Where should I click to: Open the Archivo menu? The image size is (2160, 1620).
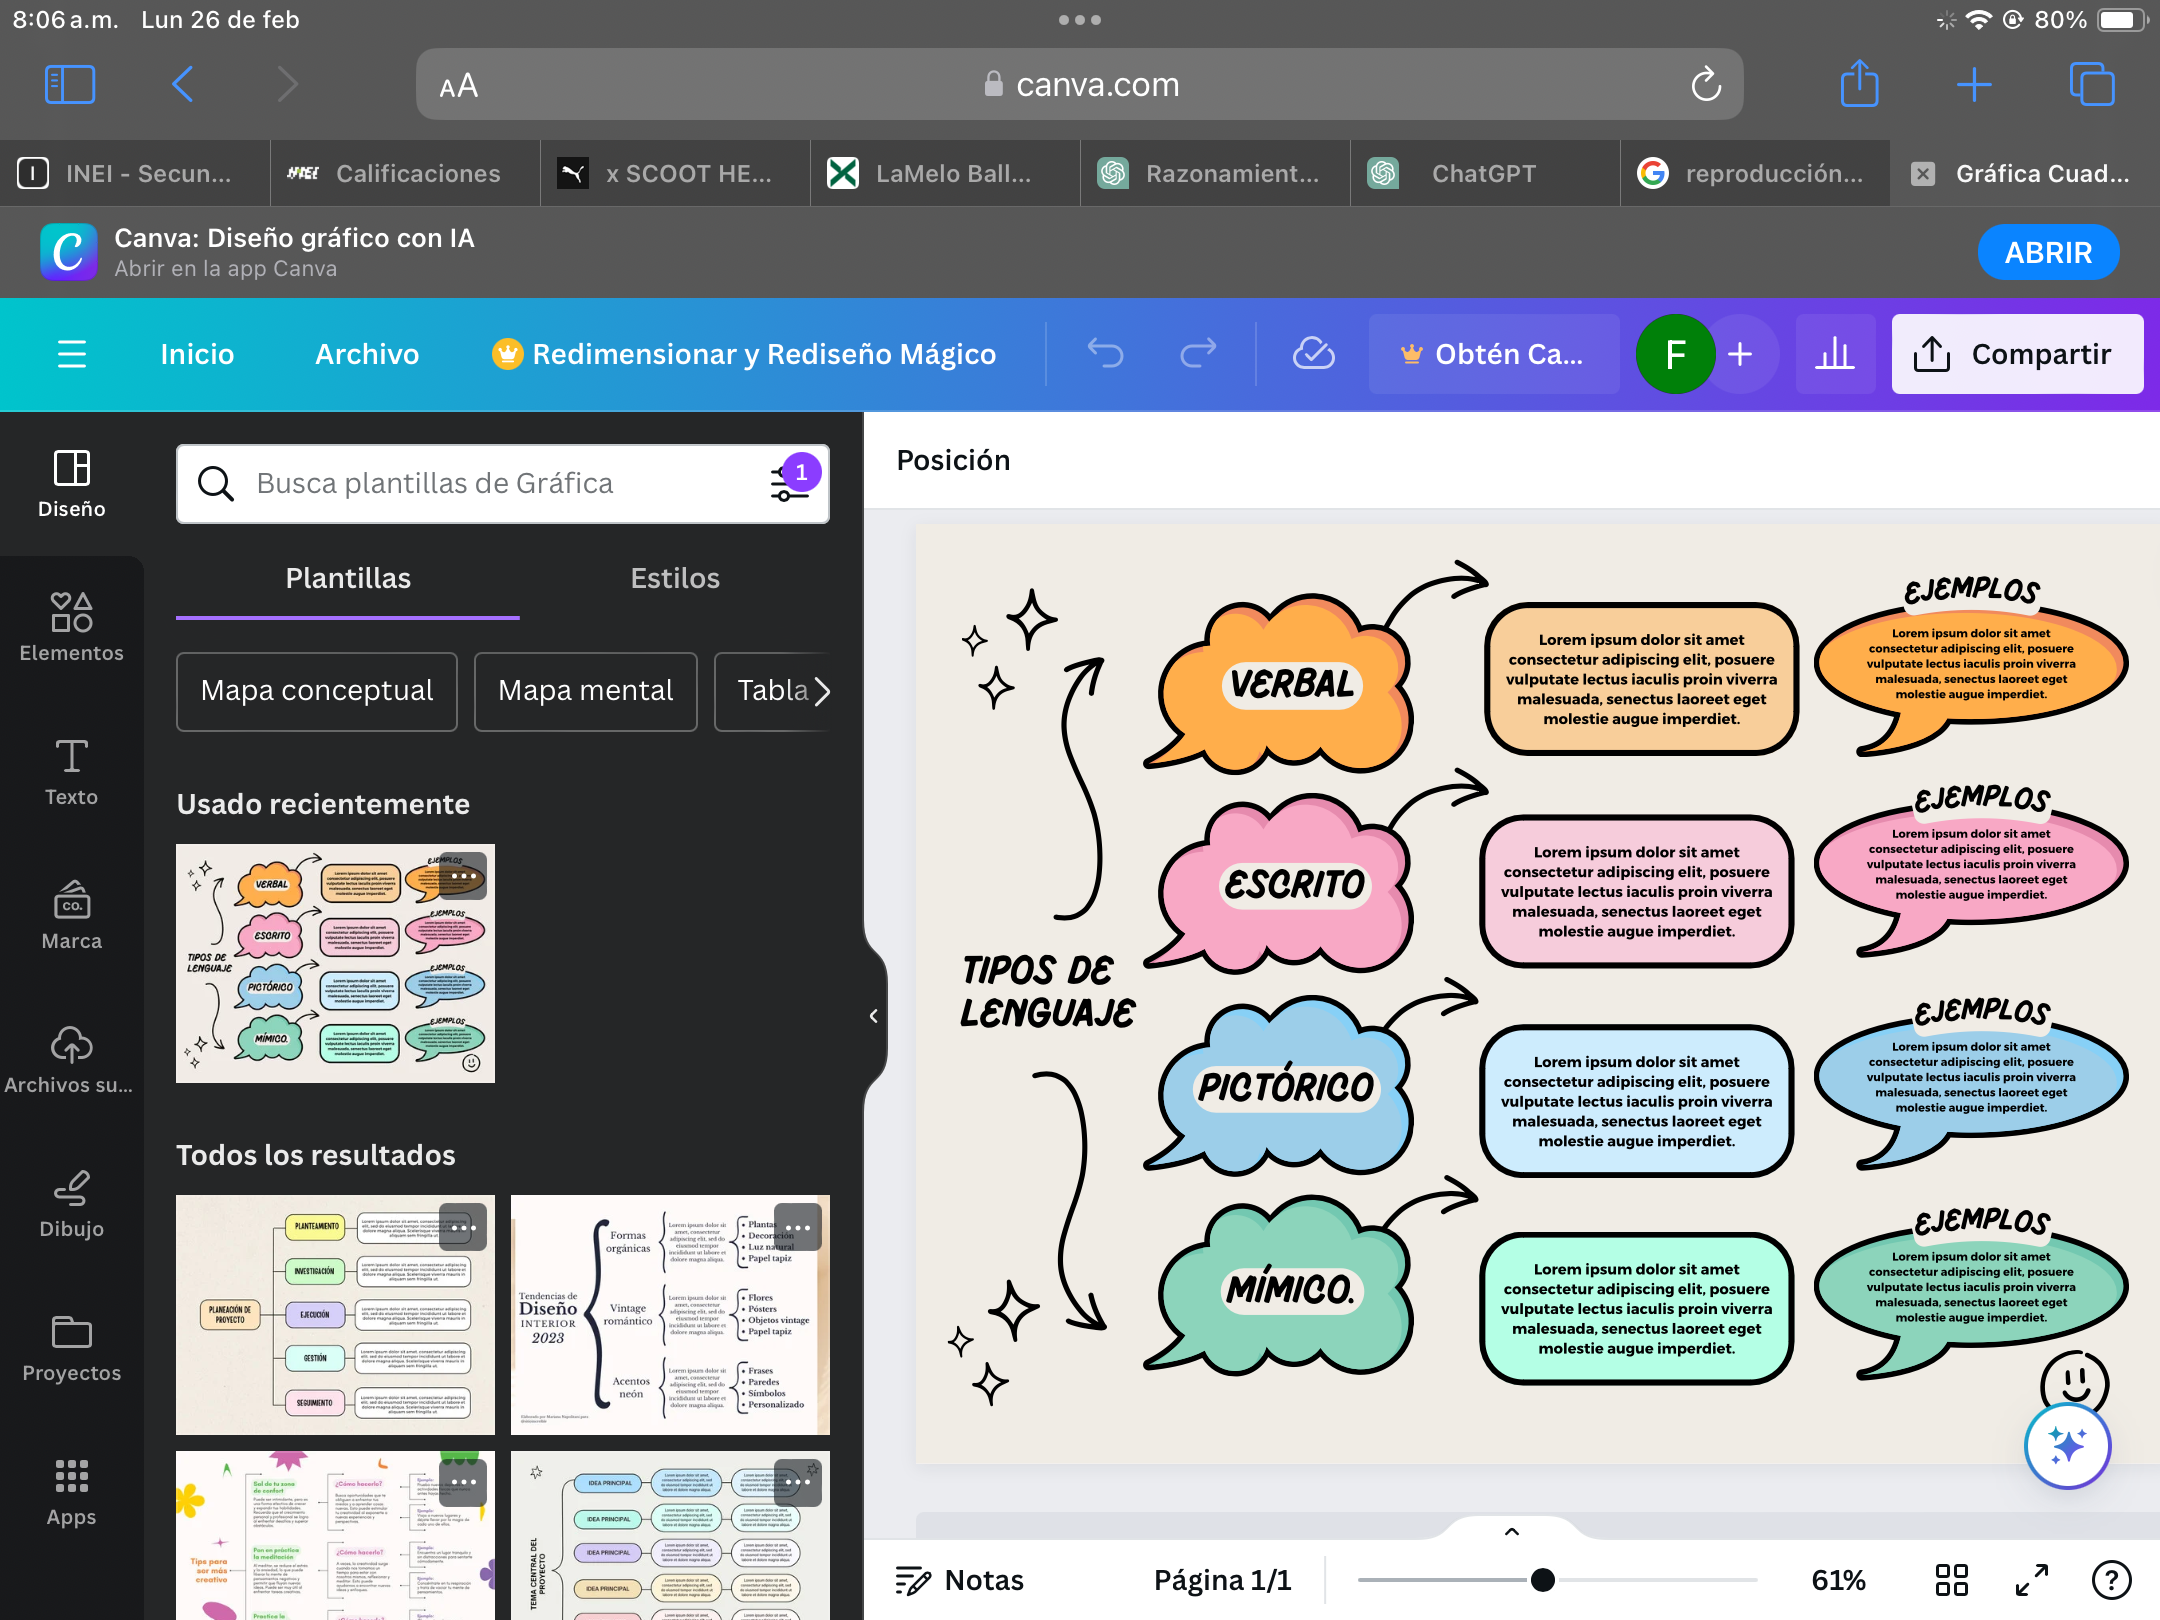click(x=367, y=354)
